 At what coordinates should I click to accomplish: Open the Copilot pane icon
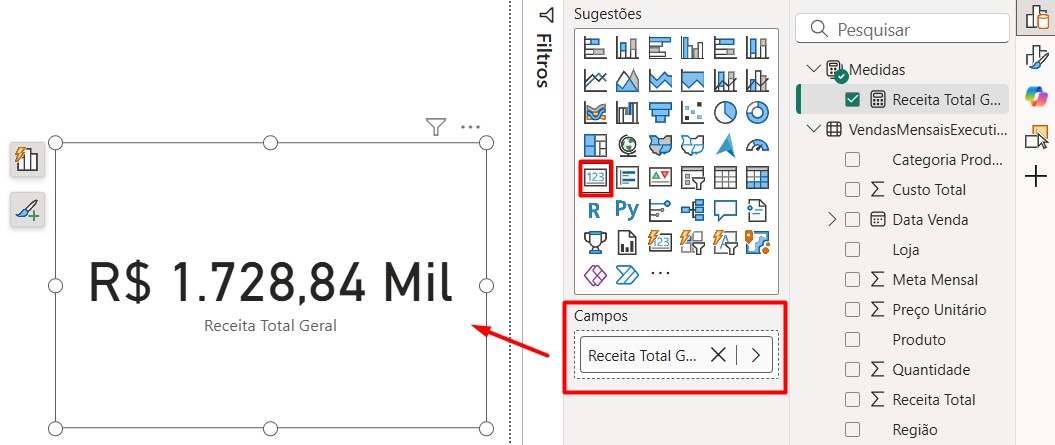[x=1037, y=96]
